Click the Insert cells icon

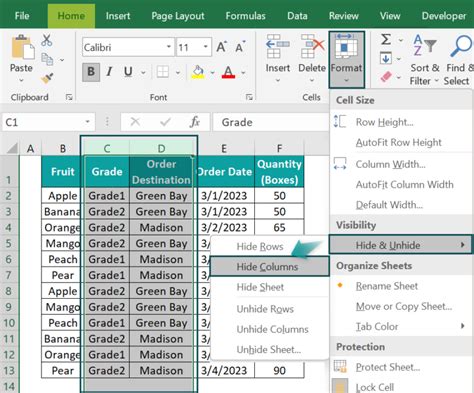pyautogui.click(x=277, y=46)
